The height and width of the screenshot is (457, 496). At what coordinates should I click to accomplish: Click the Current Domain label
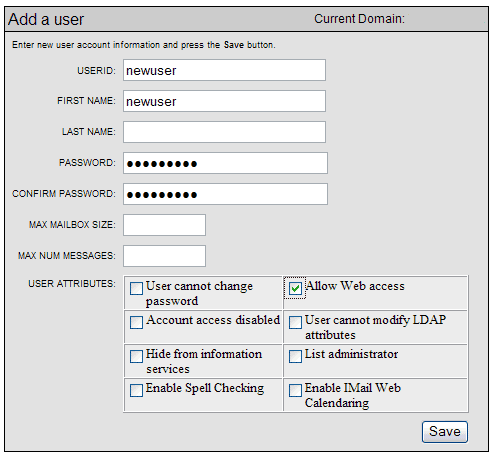pos(359,19)
